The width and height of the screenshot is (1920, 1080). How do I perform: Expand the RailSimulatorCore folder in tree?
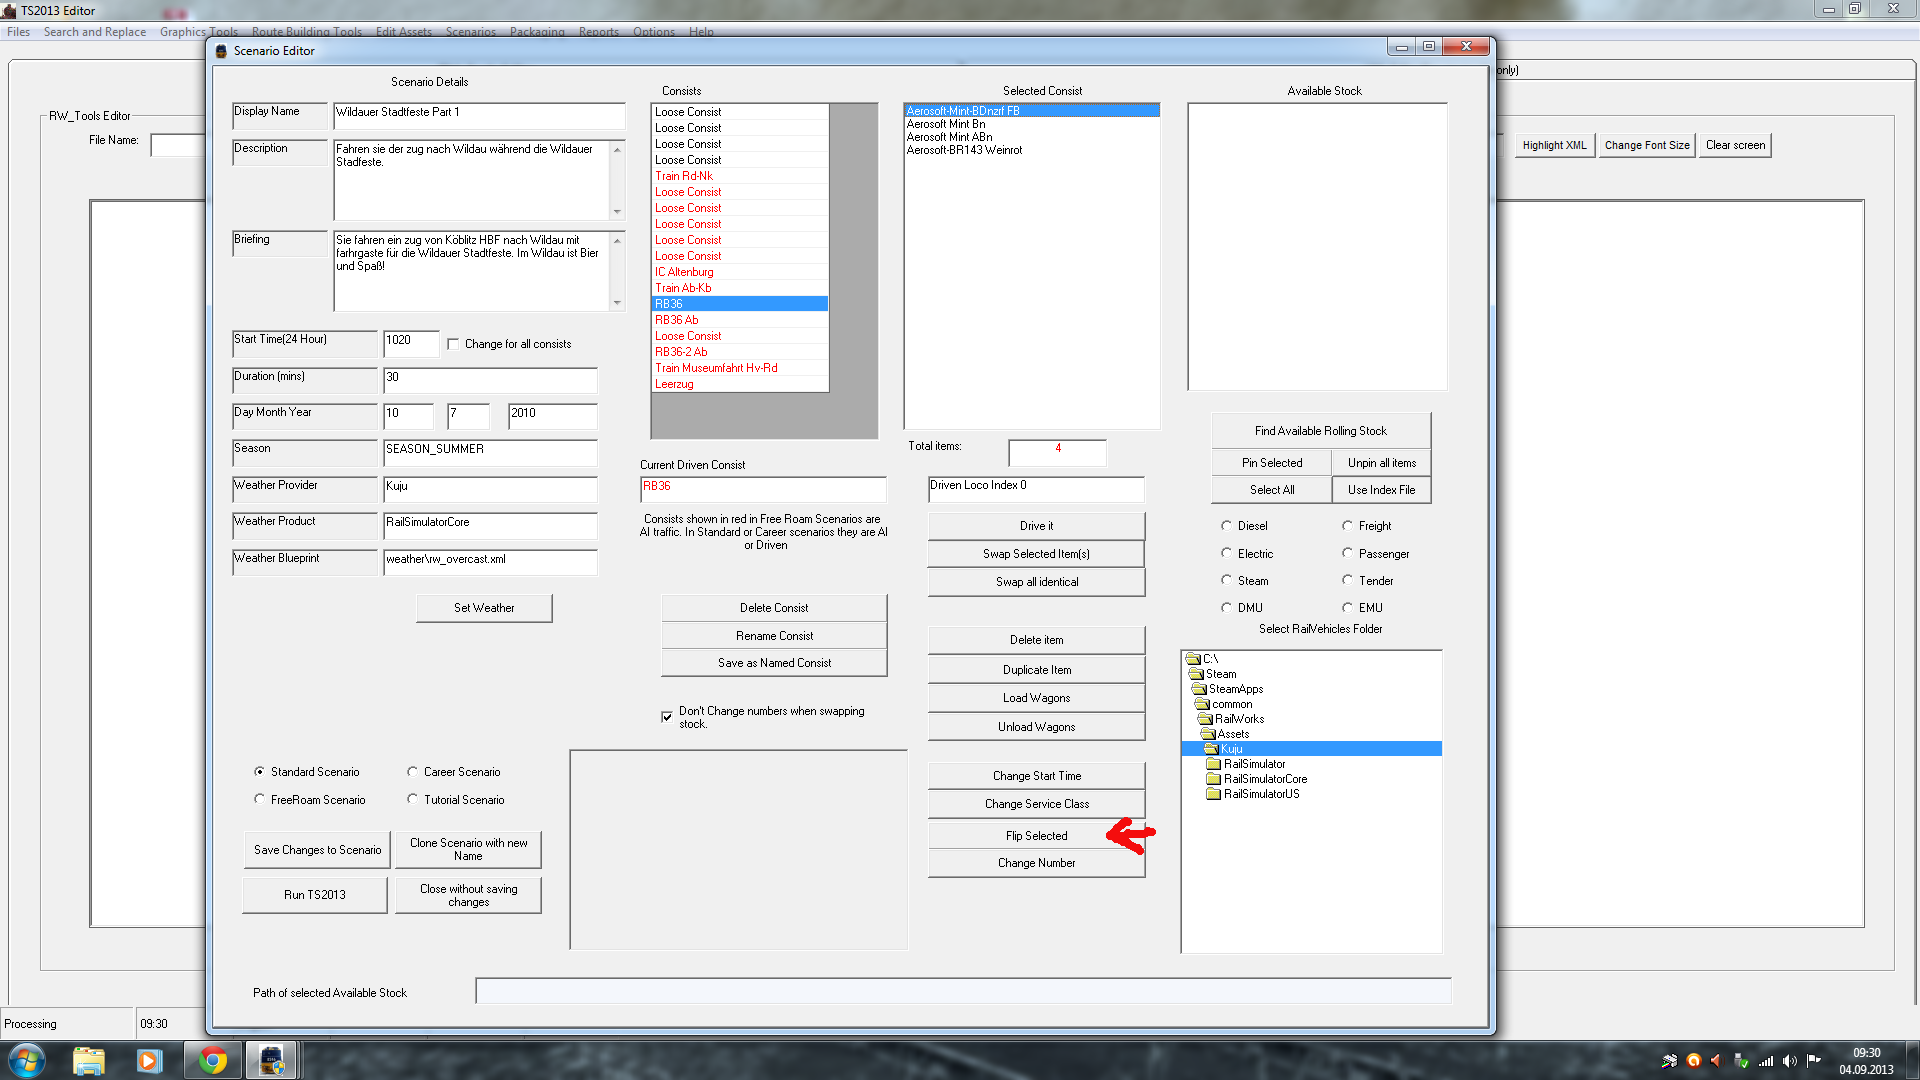[1264, 779]
